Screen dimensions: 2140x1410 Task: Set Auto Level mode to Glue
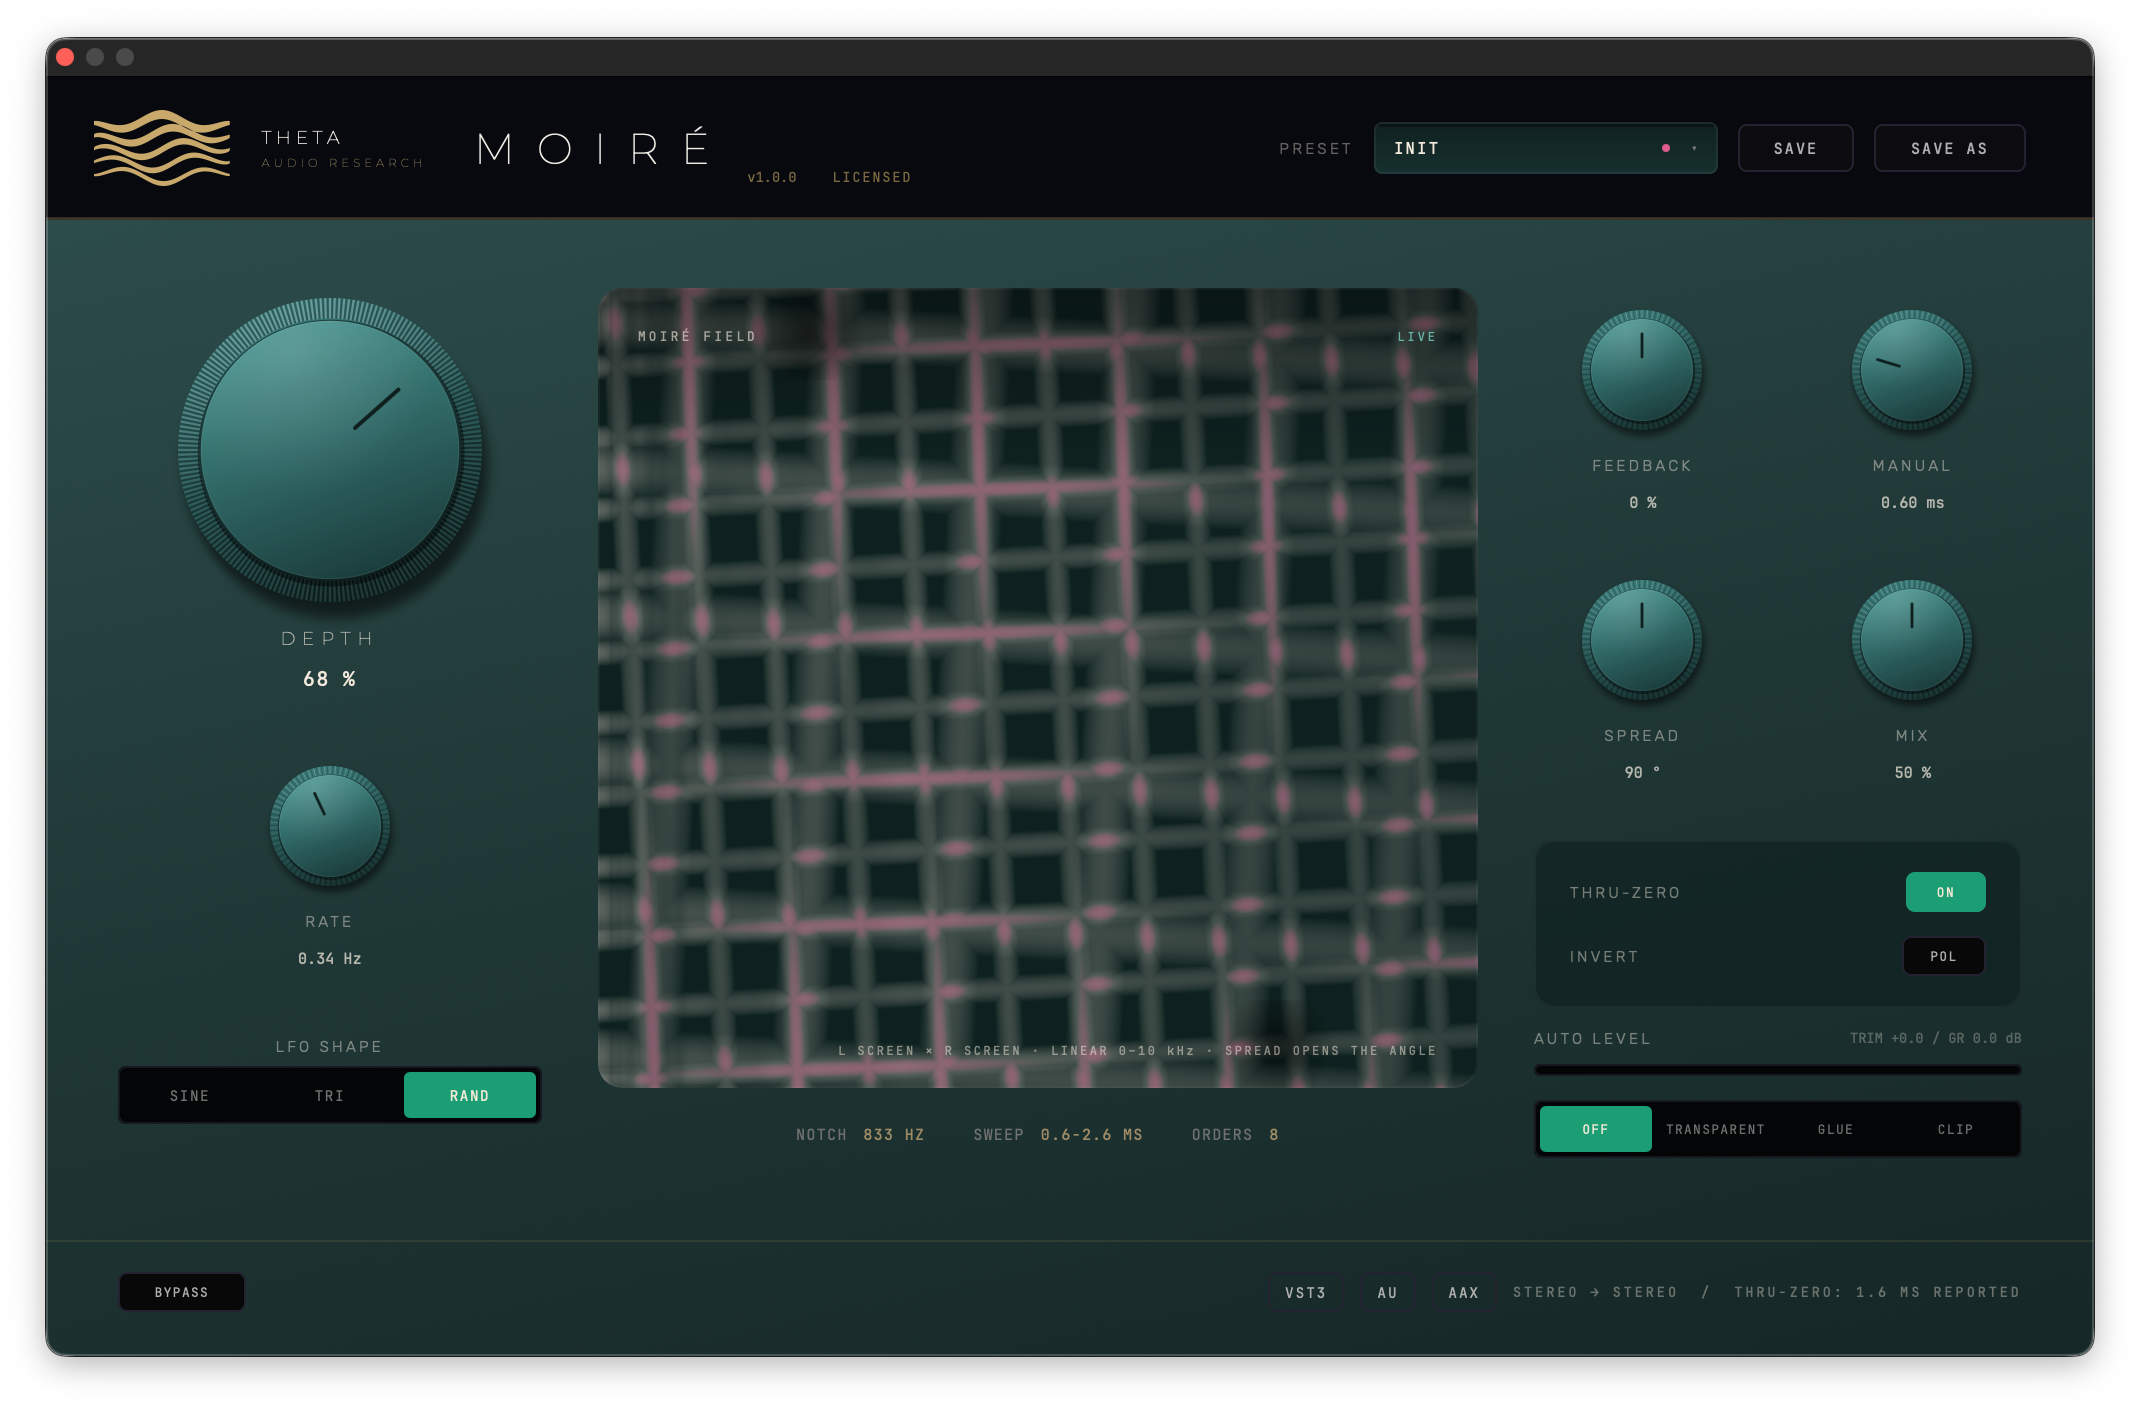(1836, 1129)
